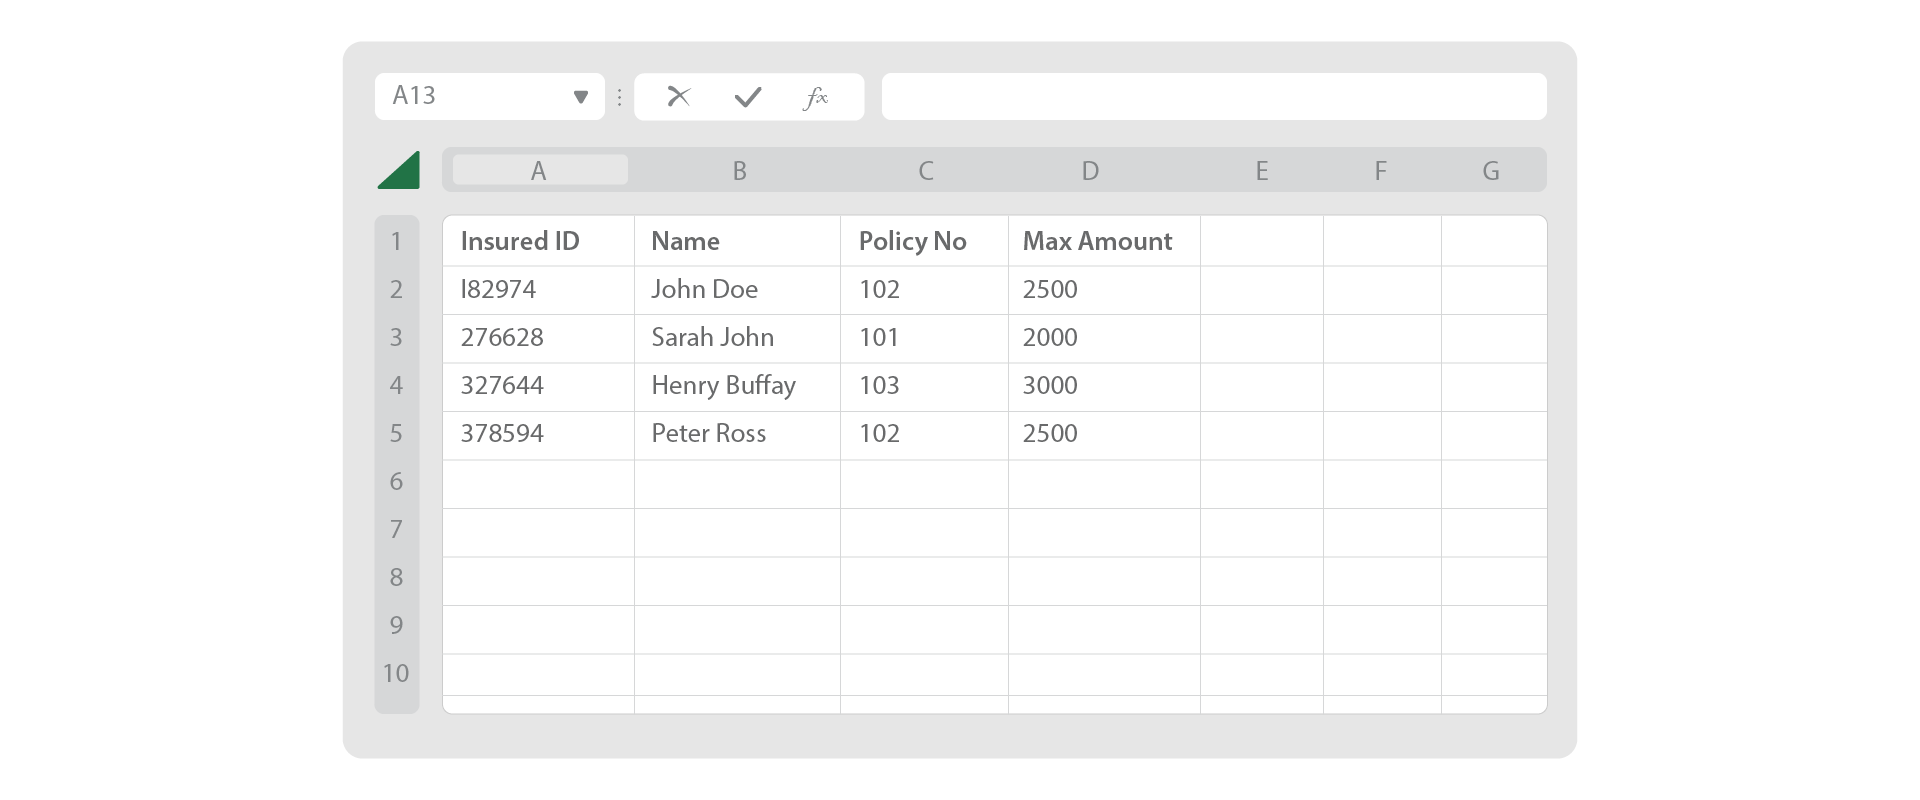Click the Name Box showing A13

coord(470,96)
